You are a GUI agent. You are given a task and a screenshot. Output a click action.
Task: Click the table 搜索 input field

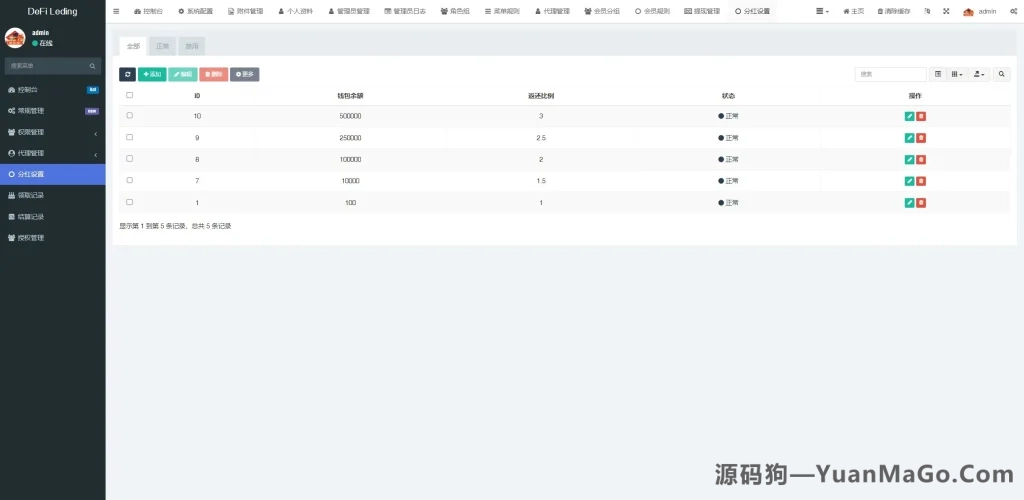(x=891, y=74)
